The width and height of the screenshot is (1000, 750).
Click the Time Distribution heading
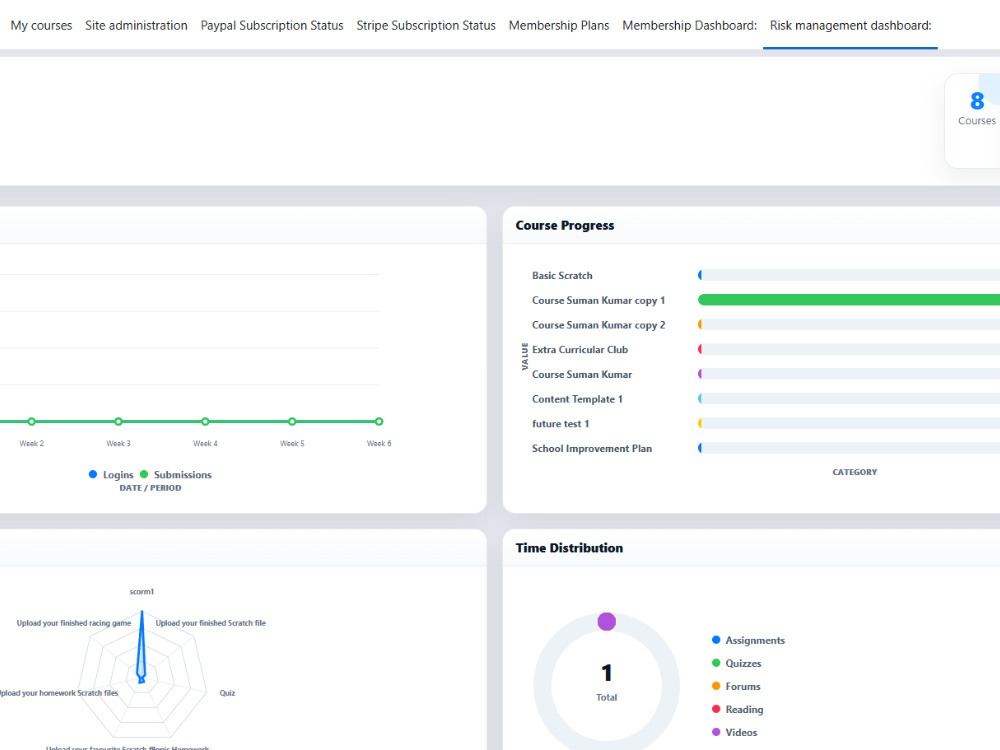[569, 548]
